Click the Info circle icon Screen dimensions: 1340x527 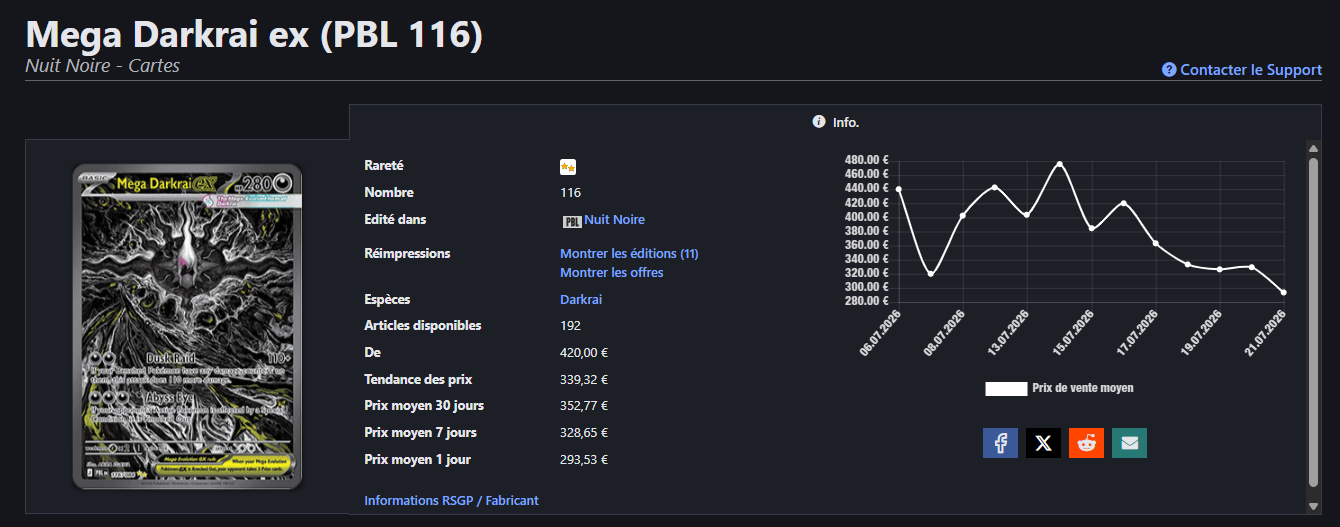pos(819,122)
